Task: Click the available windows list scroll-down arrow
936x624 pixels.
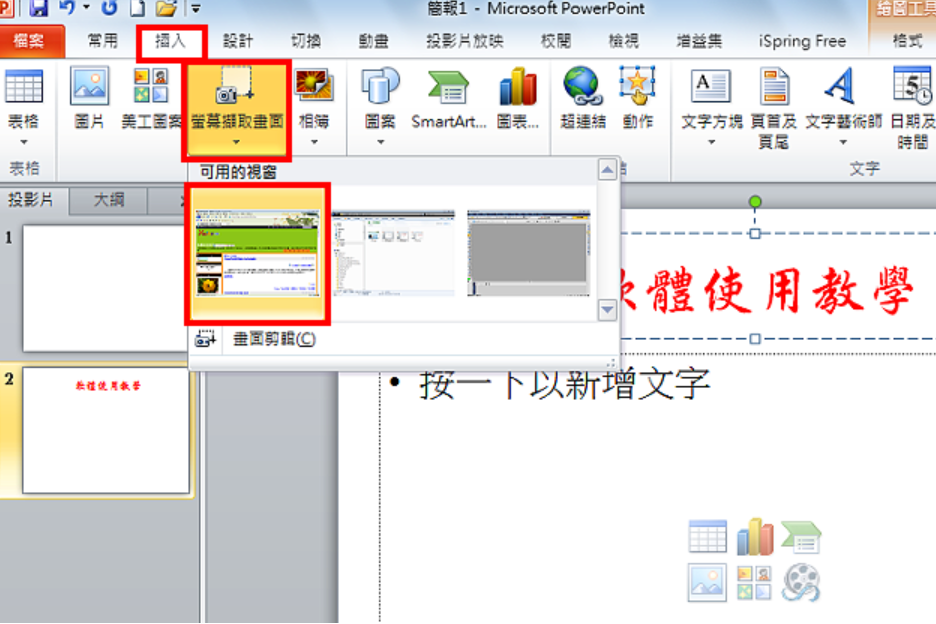Action: tap(607, 310)
